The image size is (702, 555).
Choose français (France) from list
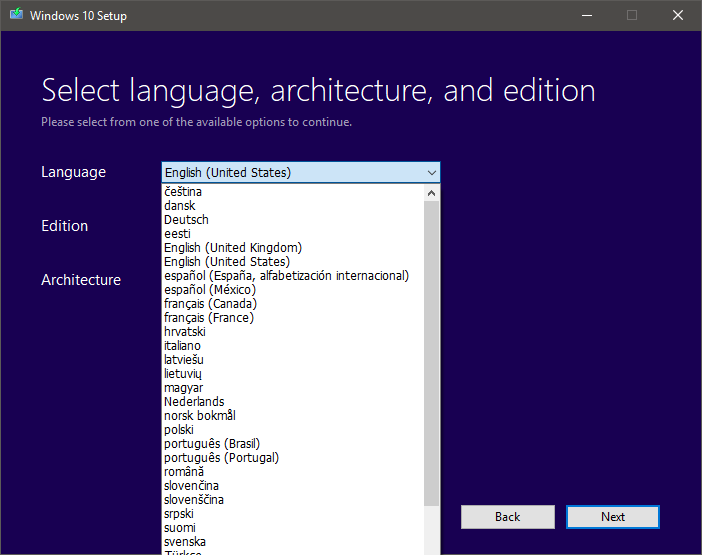coord(293,318)
